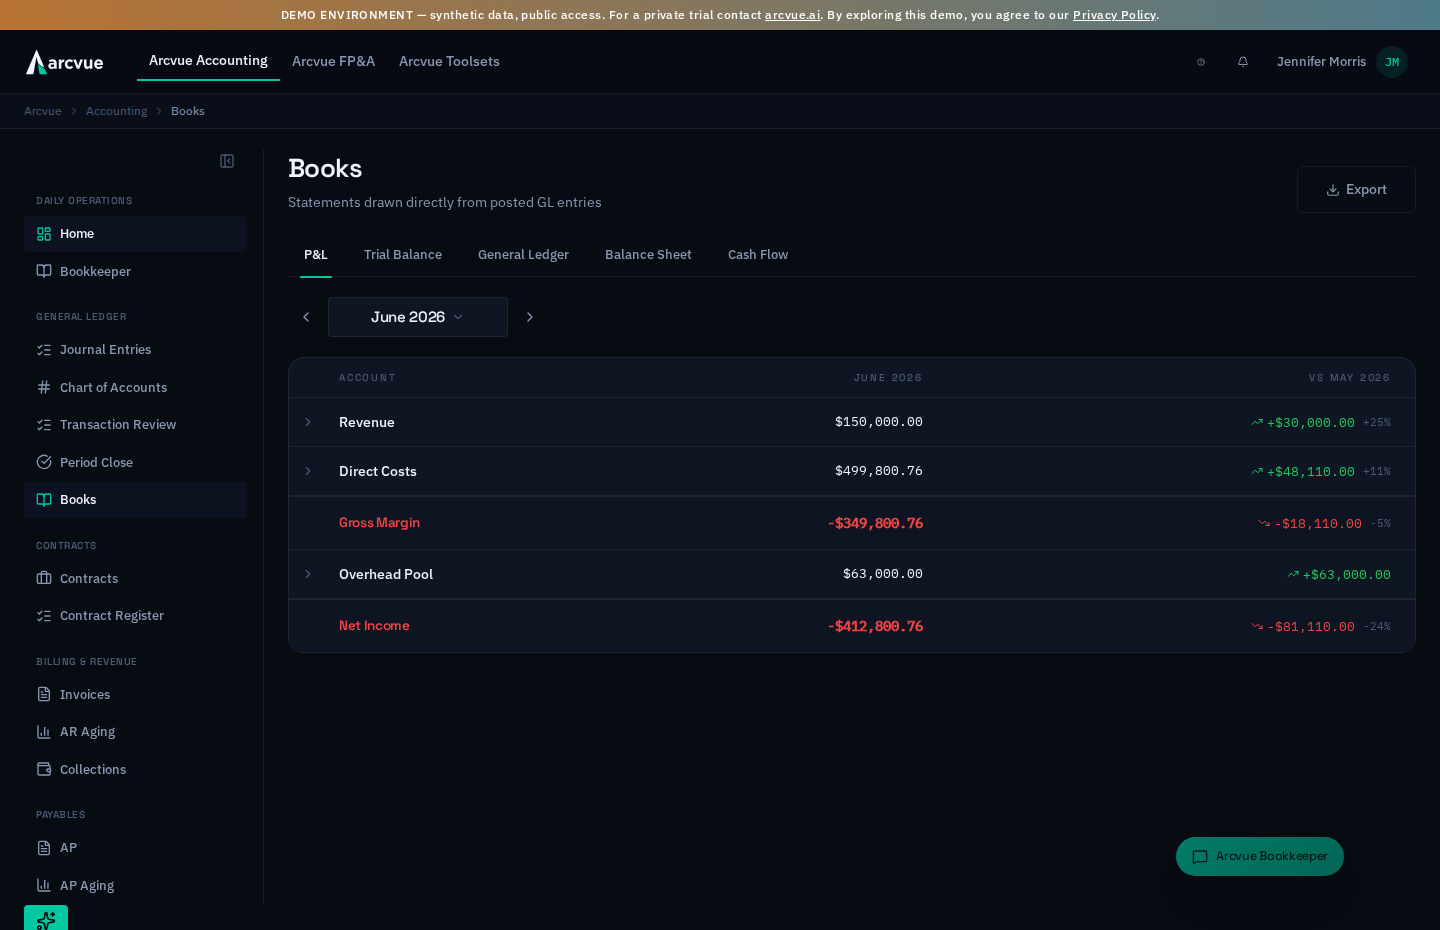Click the Arcvue breadcrumb link
This screenshot has width=1440, height=930.
coord(42,111)
